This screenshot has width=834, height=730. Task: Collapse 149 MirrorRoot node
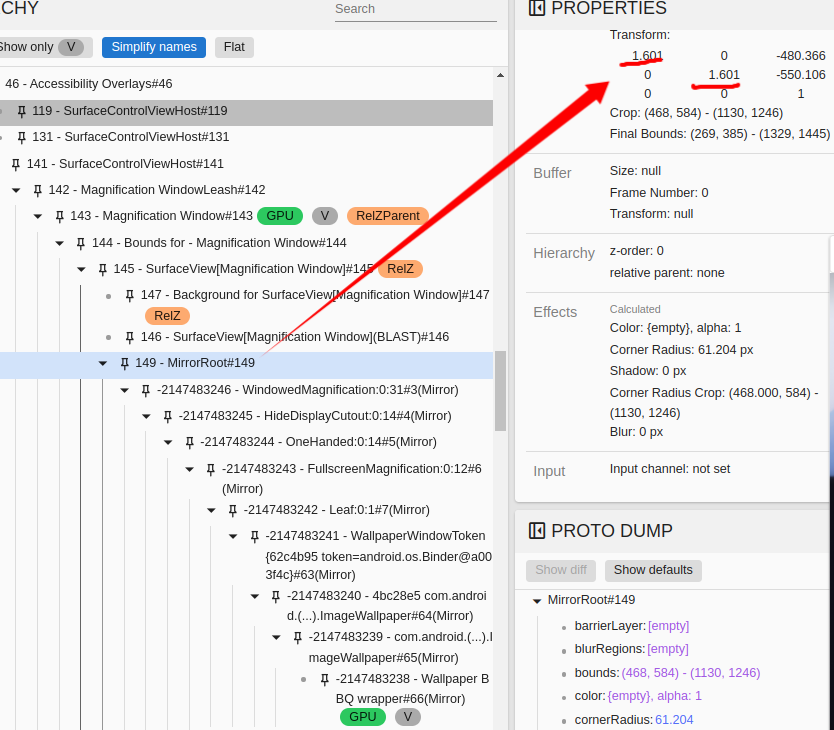(103, 363)
